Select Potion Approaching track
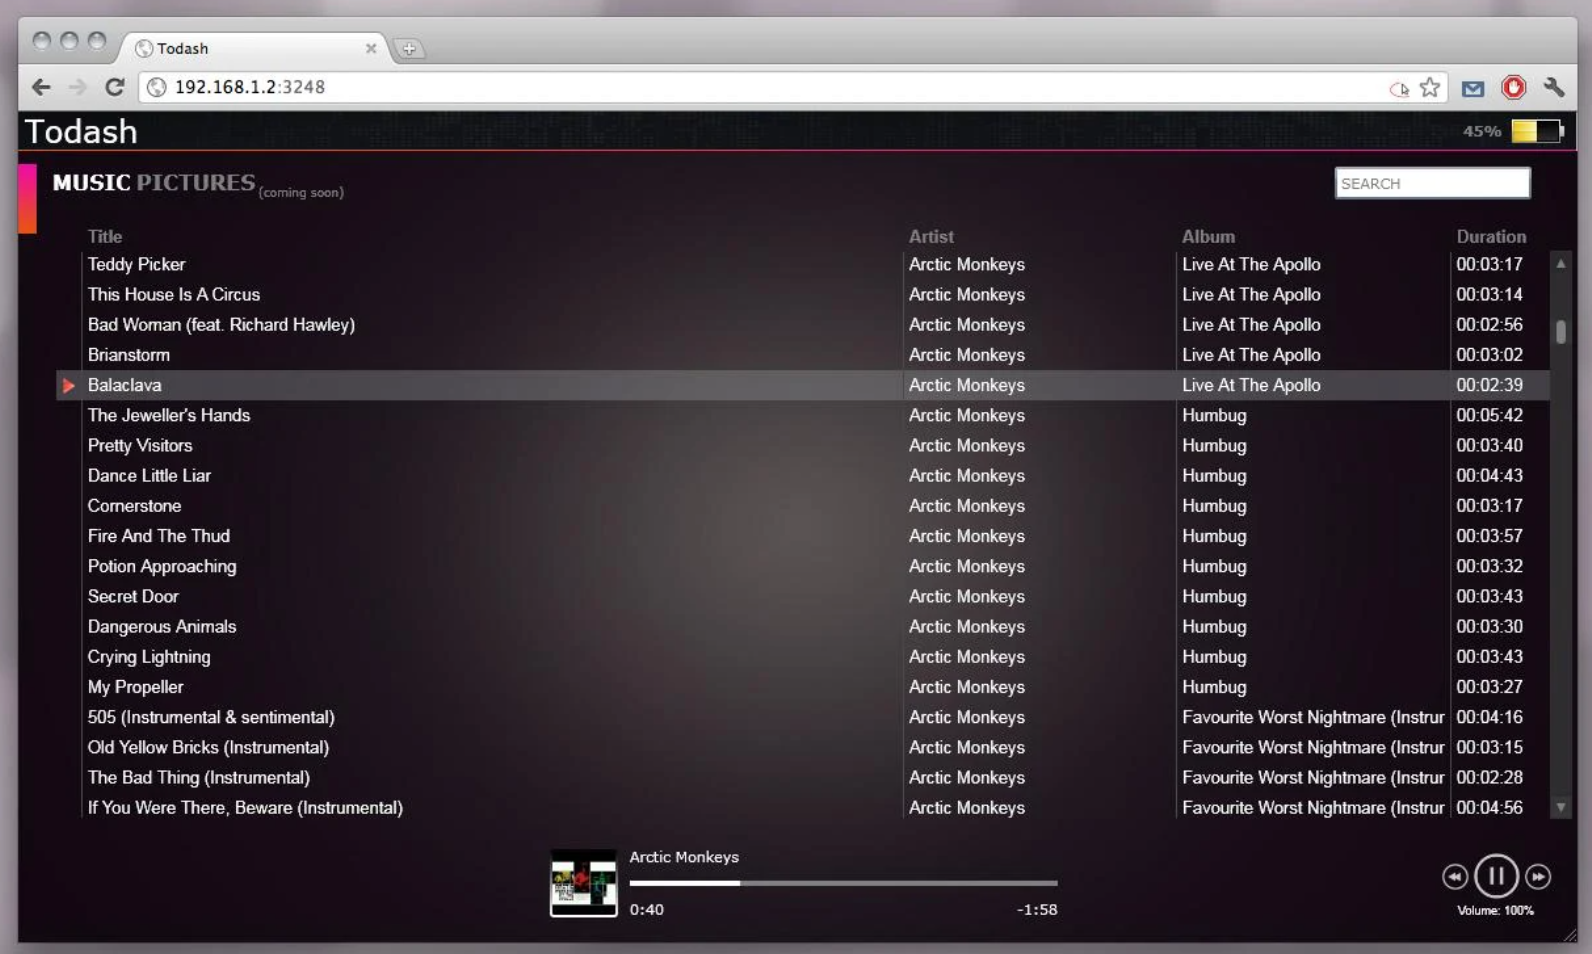The height and width of the screenshot is (954, 1592). click(162, 566)
